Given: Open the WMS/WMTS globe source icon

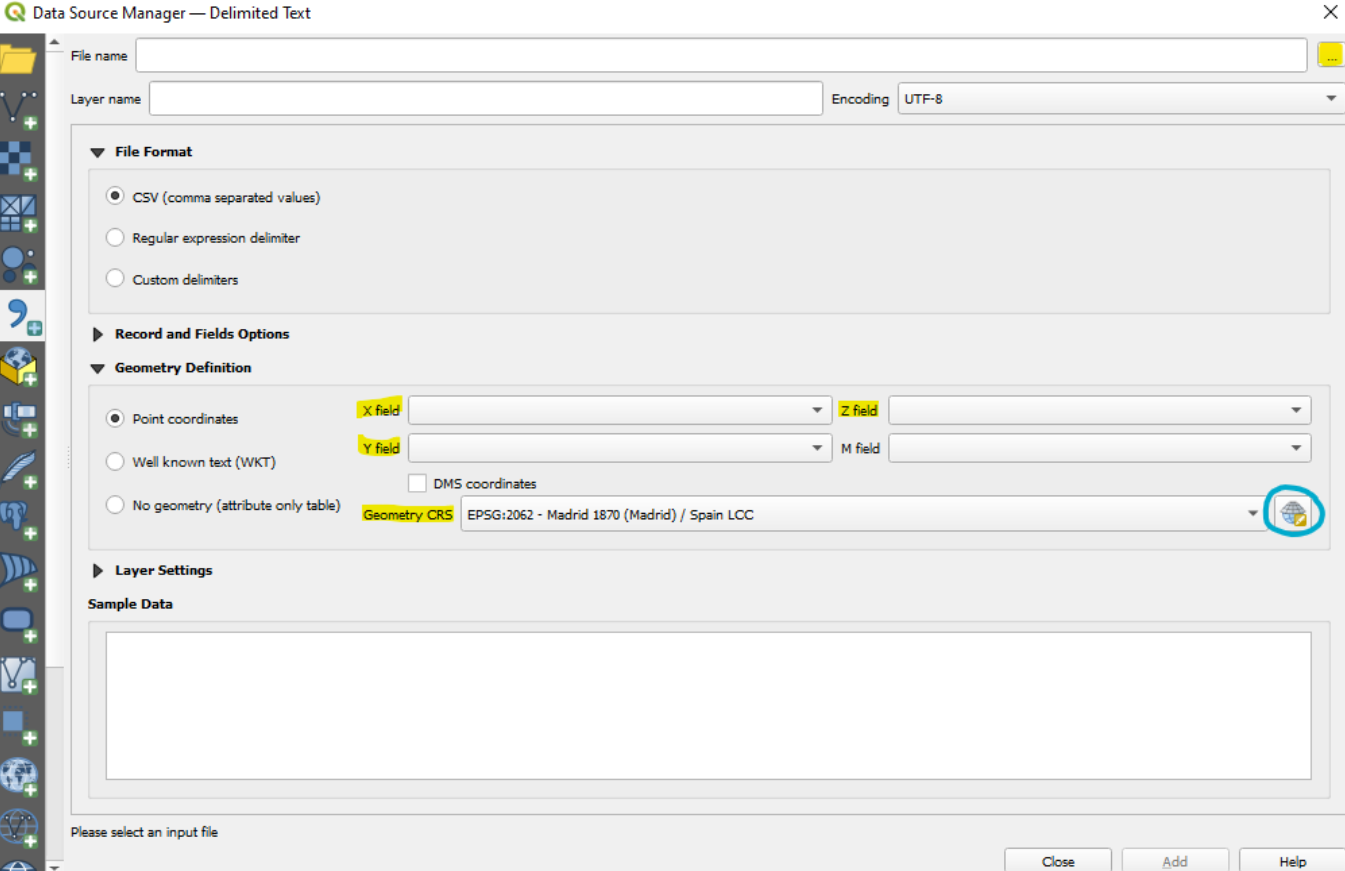Looking at the screenshot, I should point(19,778).
